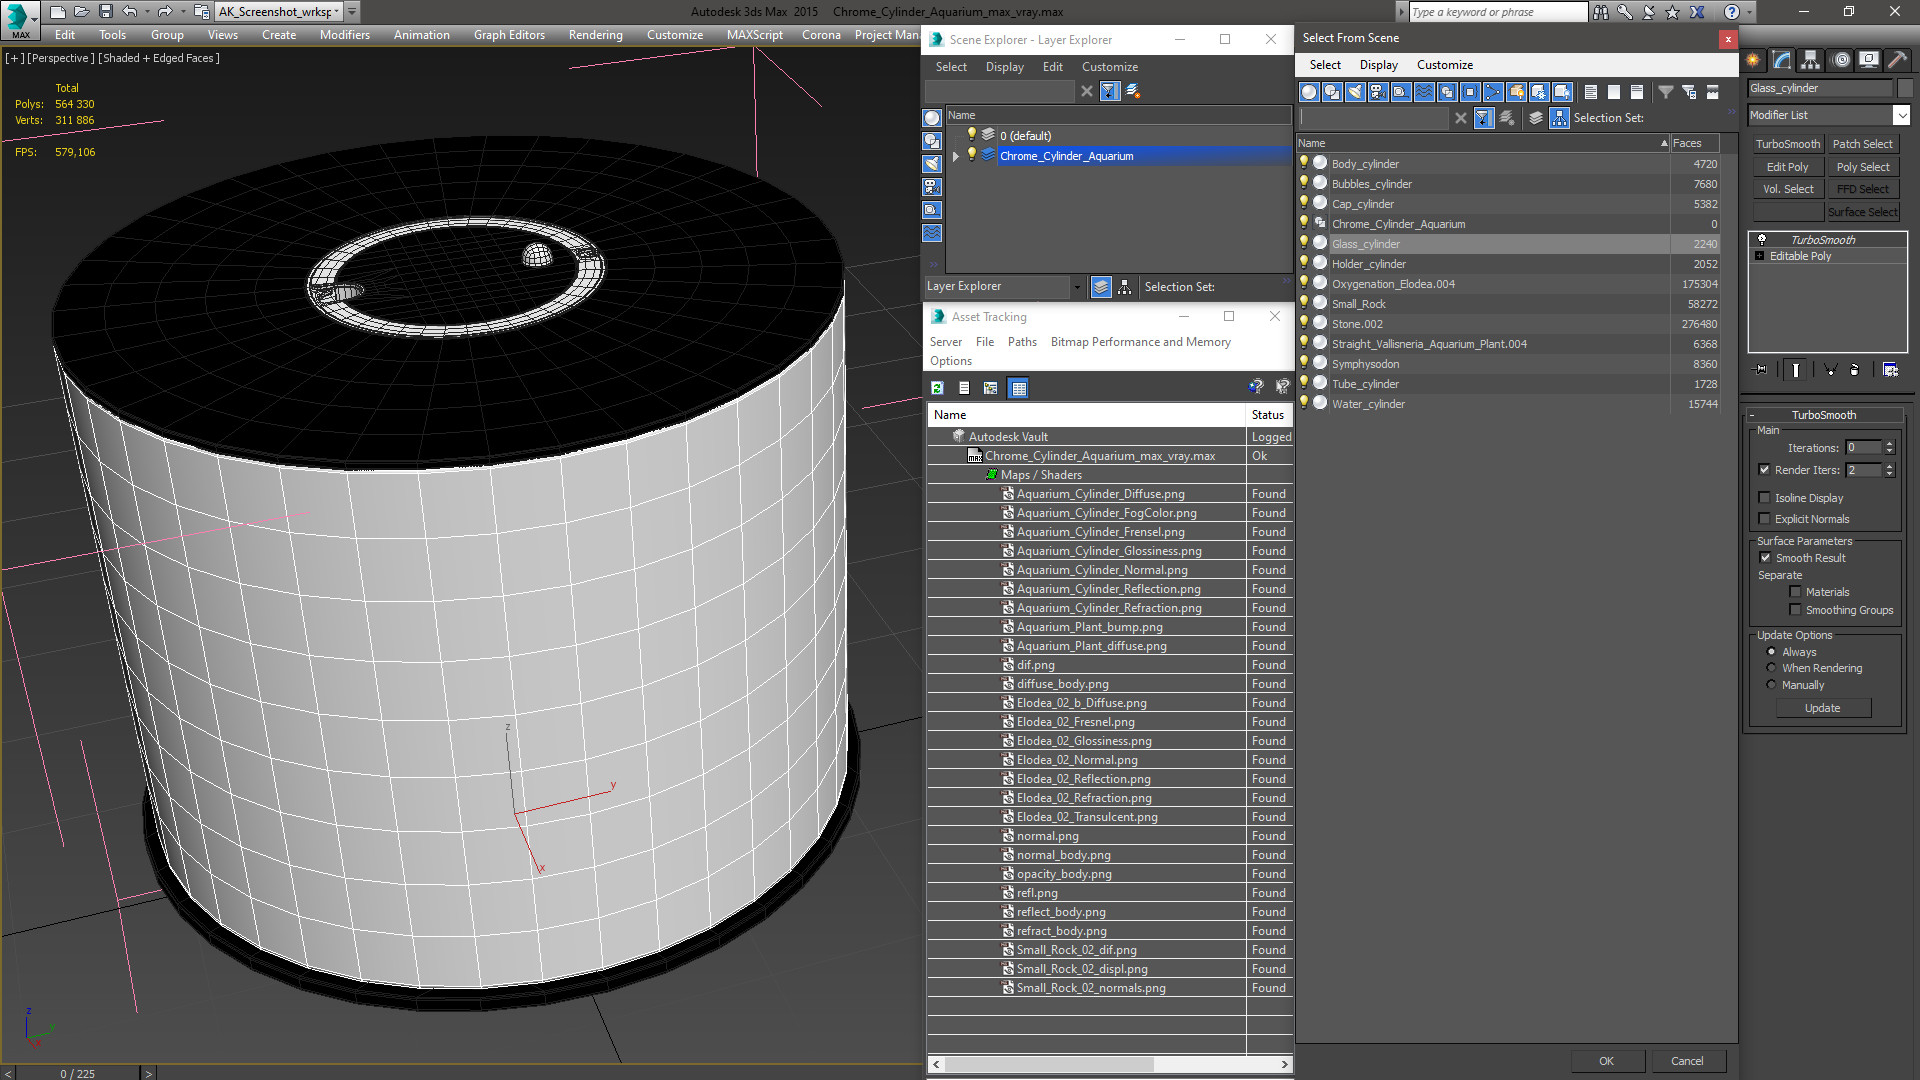This screenshot has width=1920, height=1080.
Task: Open the Graph Editors menu
Action: (x=509, y=35)
